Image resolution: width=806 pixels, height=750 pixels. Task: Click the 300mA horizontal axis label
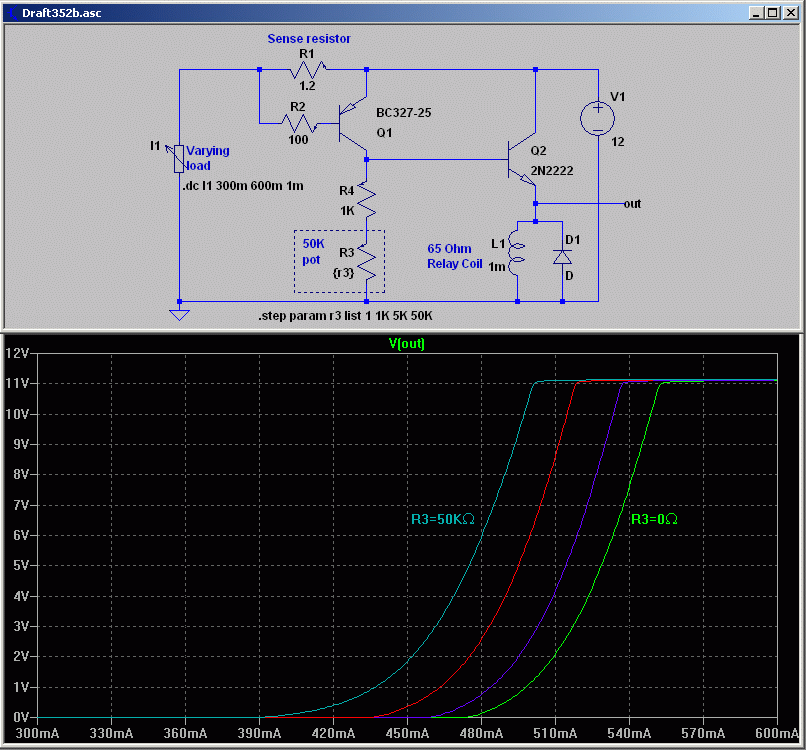[37, 734]
